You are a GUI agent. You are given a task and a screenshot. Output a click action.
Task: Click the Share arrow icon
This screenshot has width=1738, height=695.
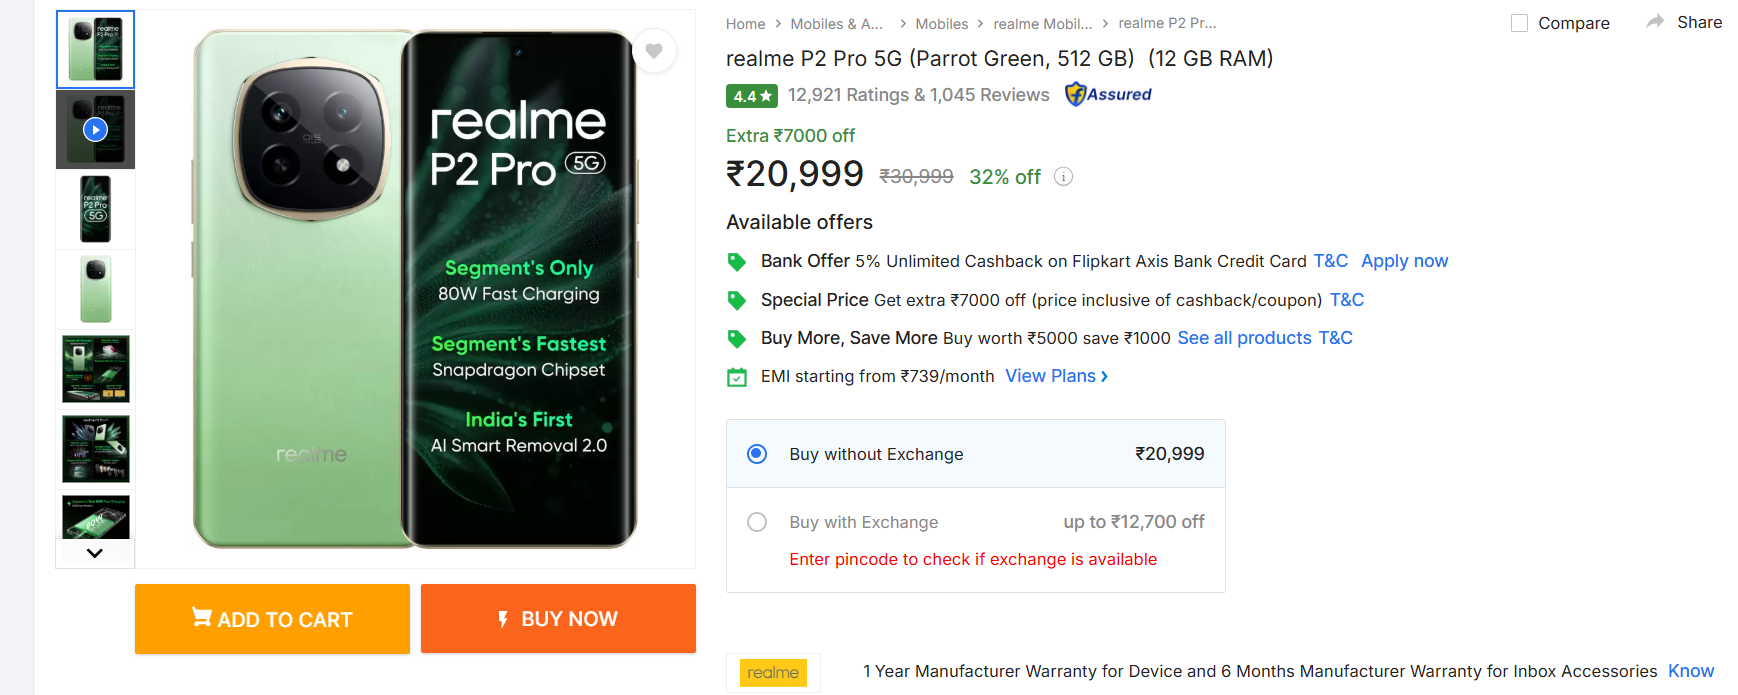pos(1655,22)
